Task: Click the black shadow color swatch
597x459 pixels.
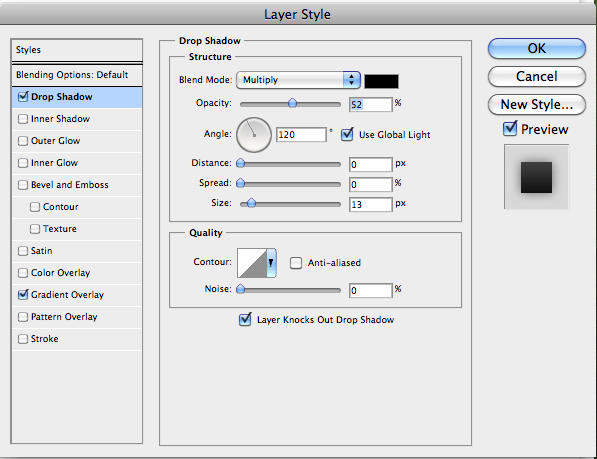Action: click(381, 81)
